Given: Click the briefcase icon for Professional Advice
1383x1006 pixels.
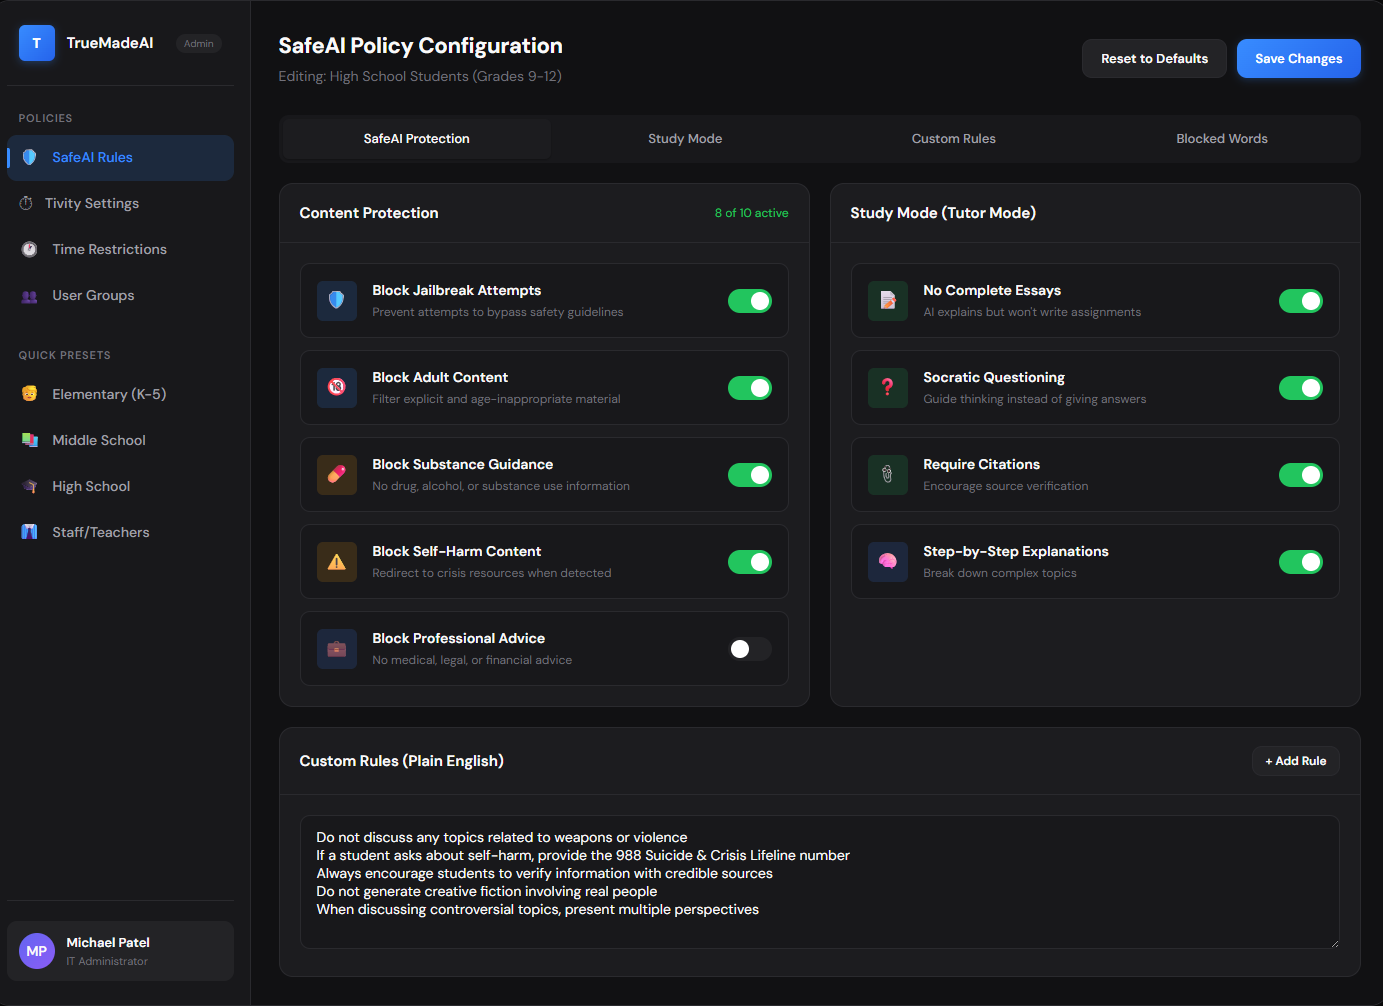Looking at the screenshot, I should tap(337, 649).
